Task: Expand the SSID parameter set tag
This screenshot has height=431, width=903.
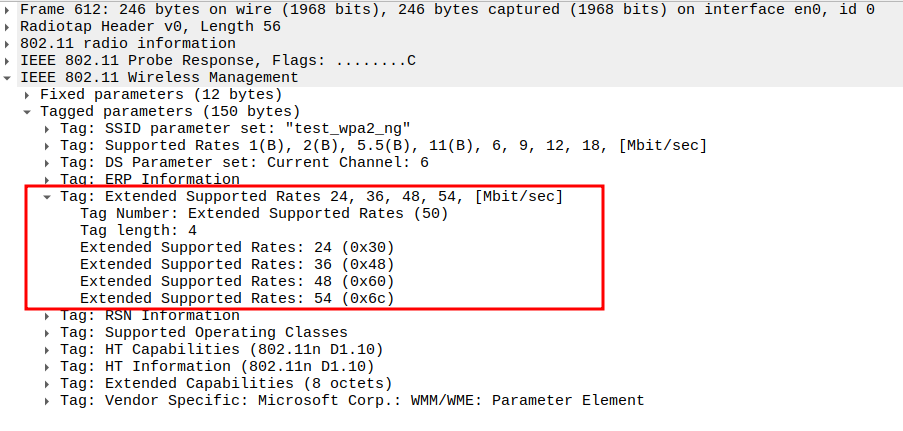Action: [x=48, y=128]
